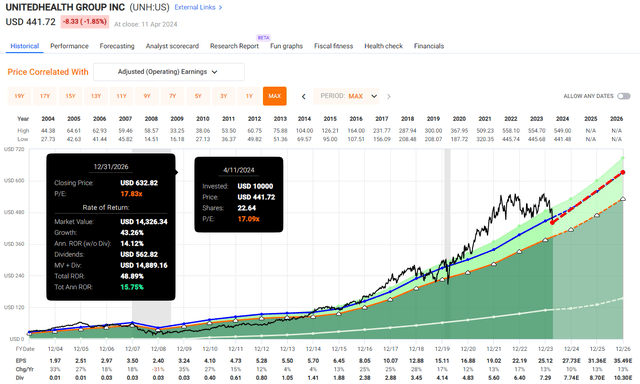Open the Financials tab
640x384 pixels.
pyautogui.click(x=429, y=46)
